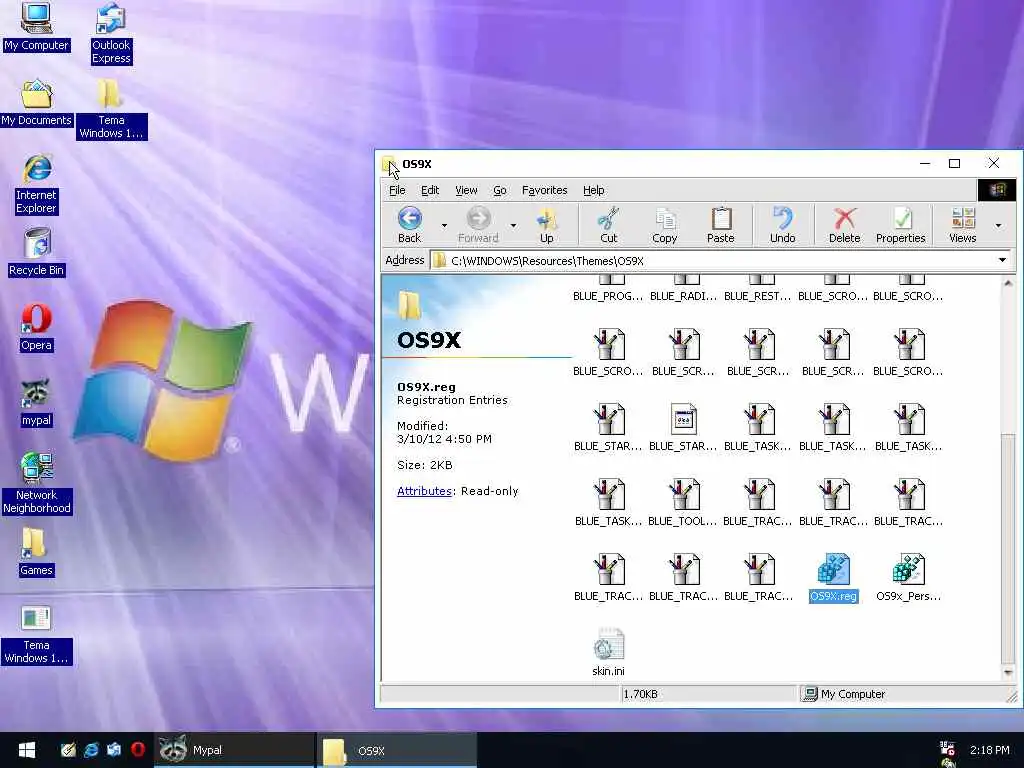
Task: Click the Views toolbar icon
Action: 963,225
